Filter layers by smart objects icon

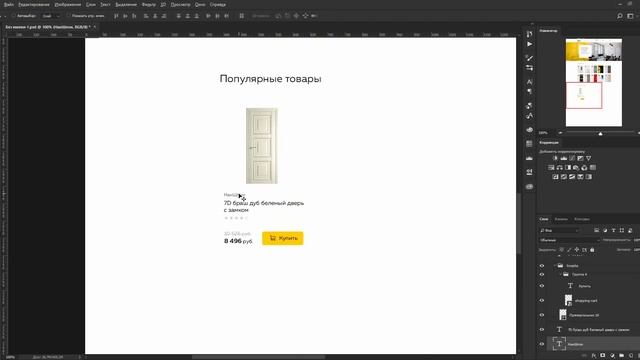coord(630,231)
